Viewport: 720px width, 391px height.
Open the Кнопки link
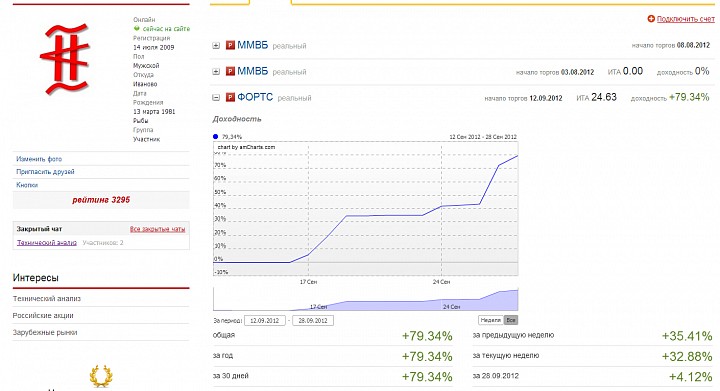[x=27, y=185]
